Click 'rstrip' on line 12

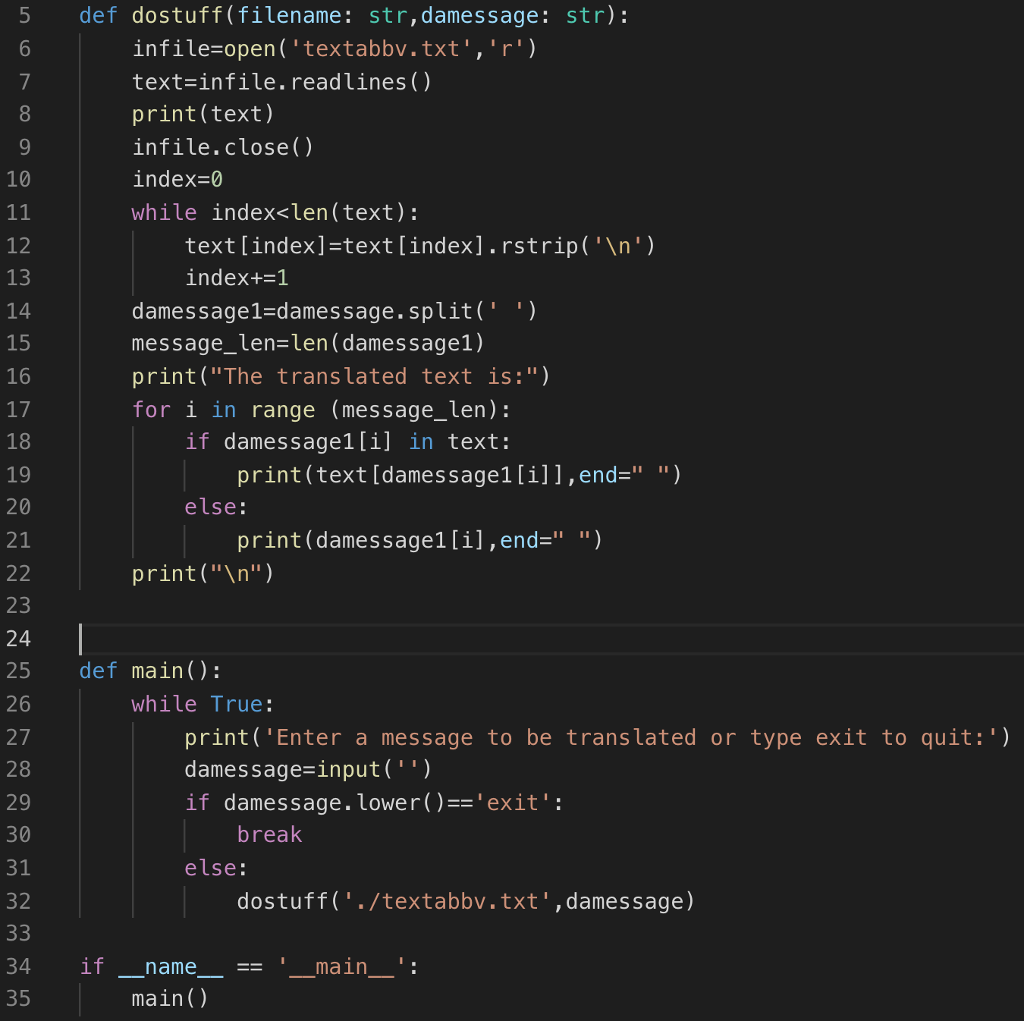pyautogui.click(x=539, y=246)
